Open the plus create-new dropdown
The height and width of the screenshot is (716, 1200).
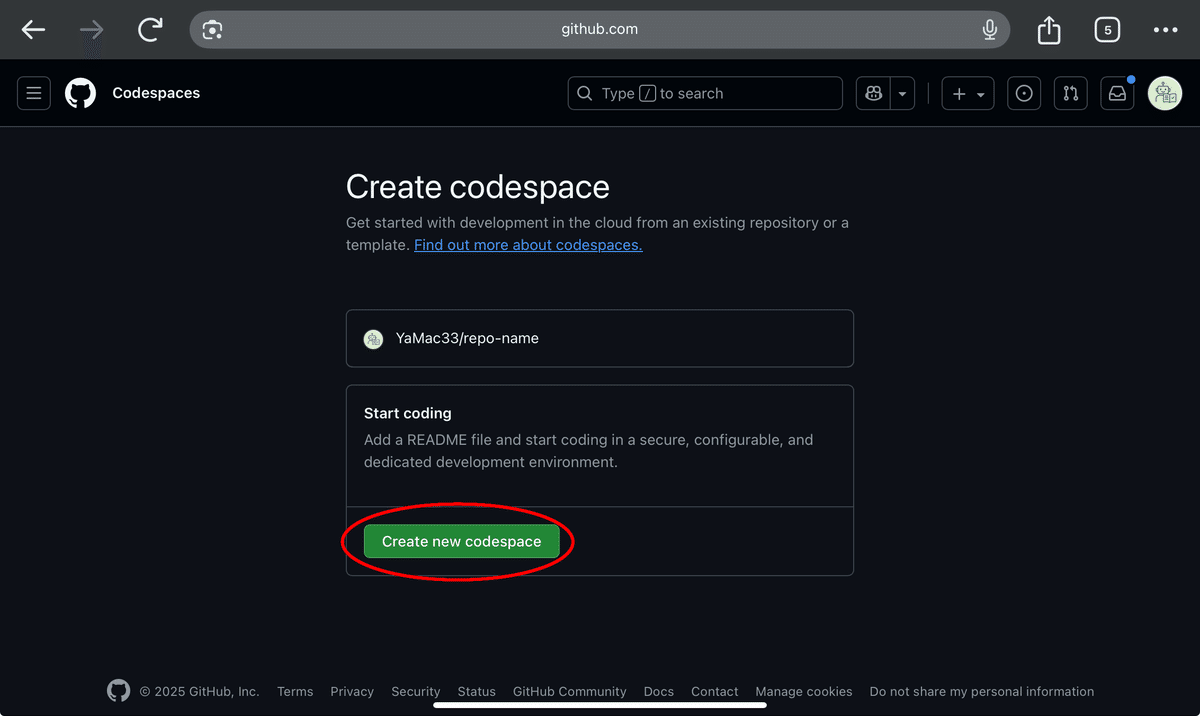(967, 93)
